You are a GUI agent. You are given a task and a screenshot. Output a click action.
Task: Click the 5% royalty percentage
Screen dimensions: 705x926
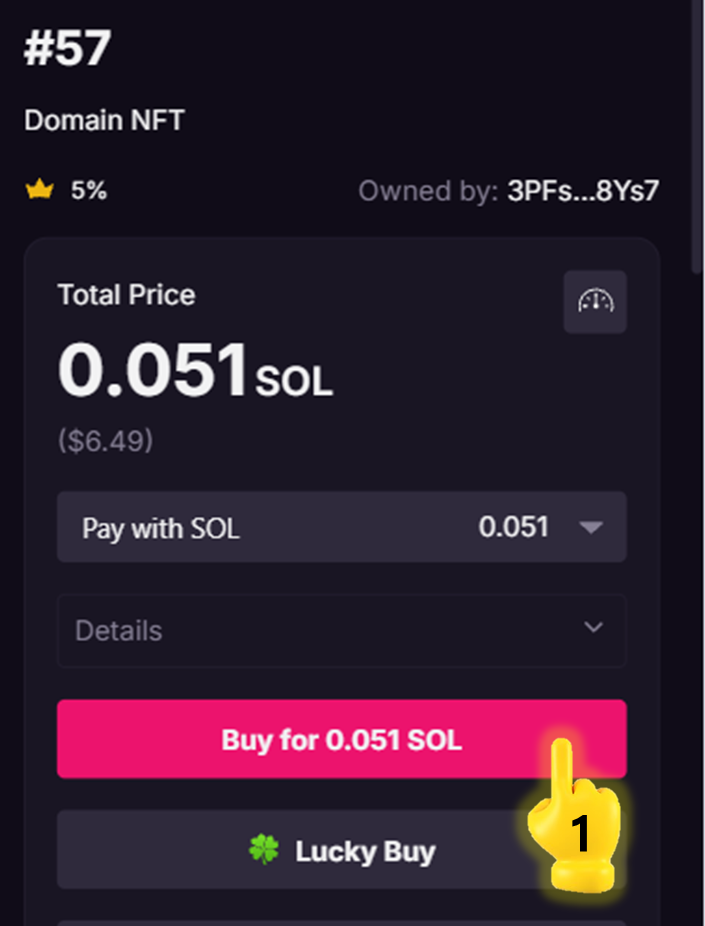[x=89, y=190]
